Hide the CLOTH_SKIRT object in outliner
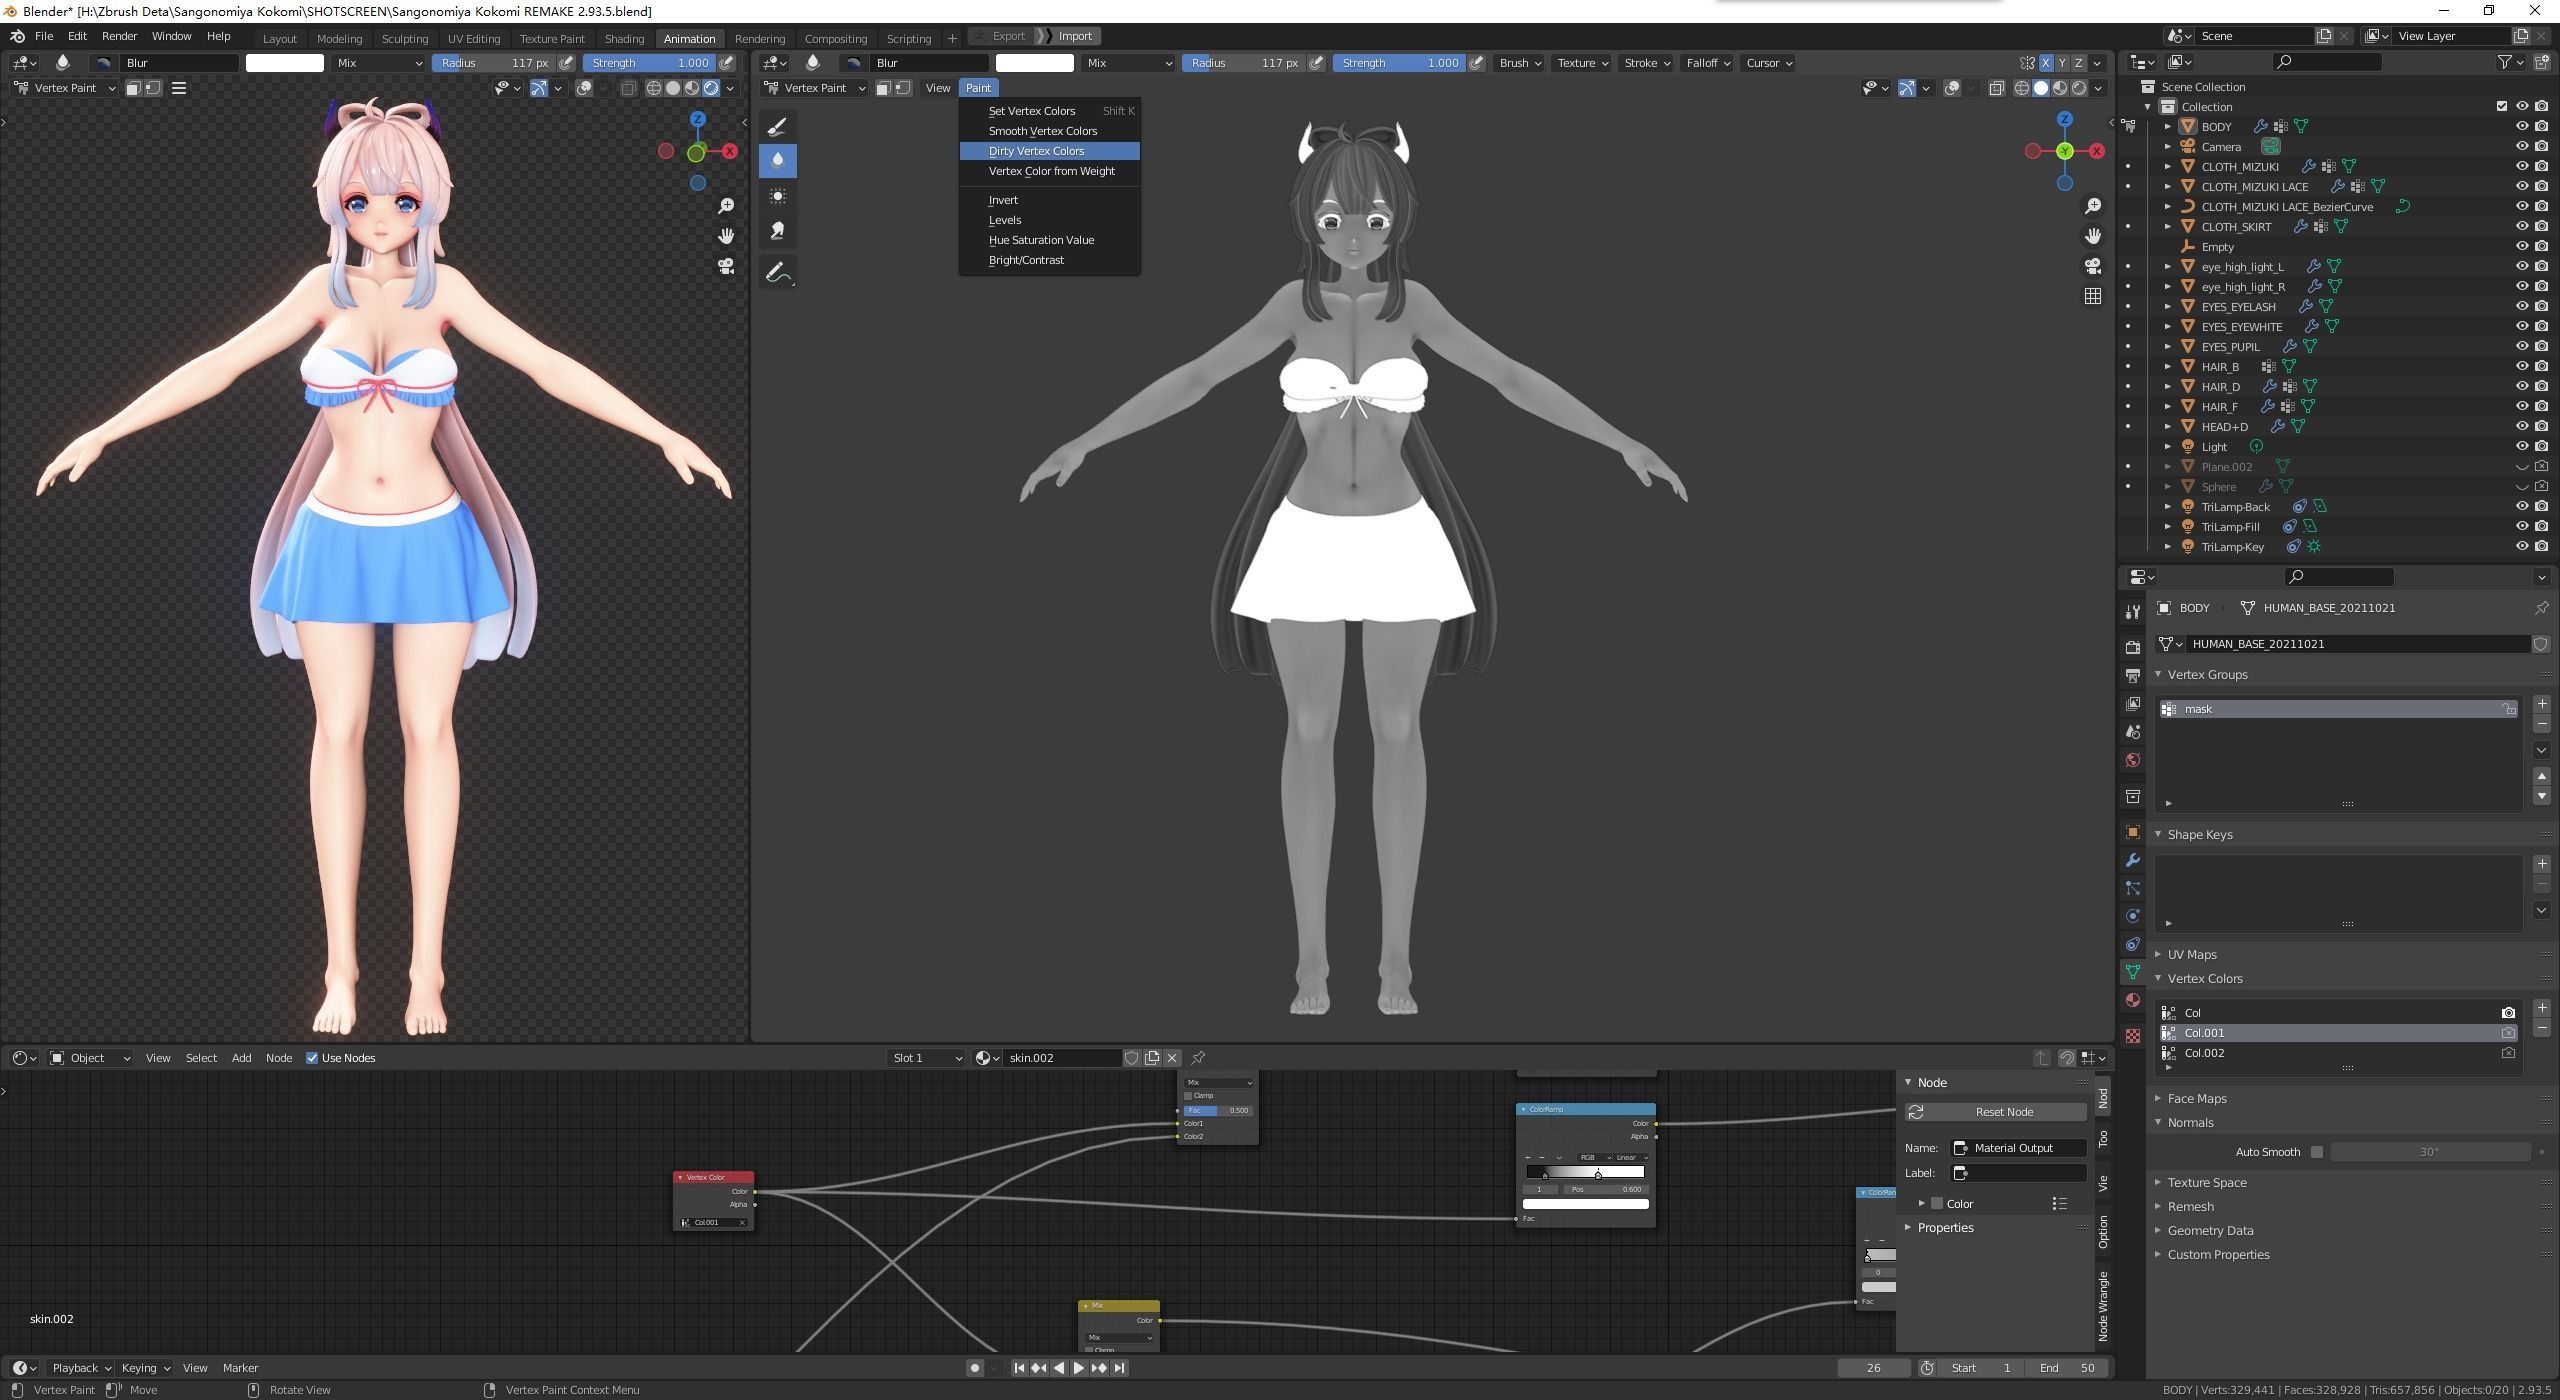This screenshot has height=1400, width=2560. point(2521,227)
